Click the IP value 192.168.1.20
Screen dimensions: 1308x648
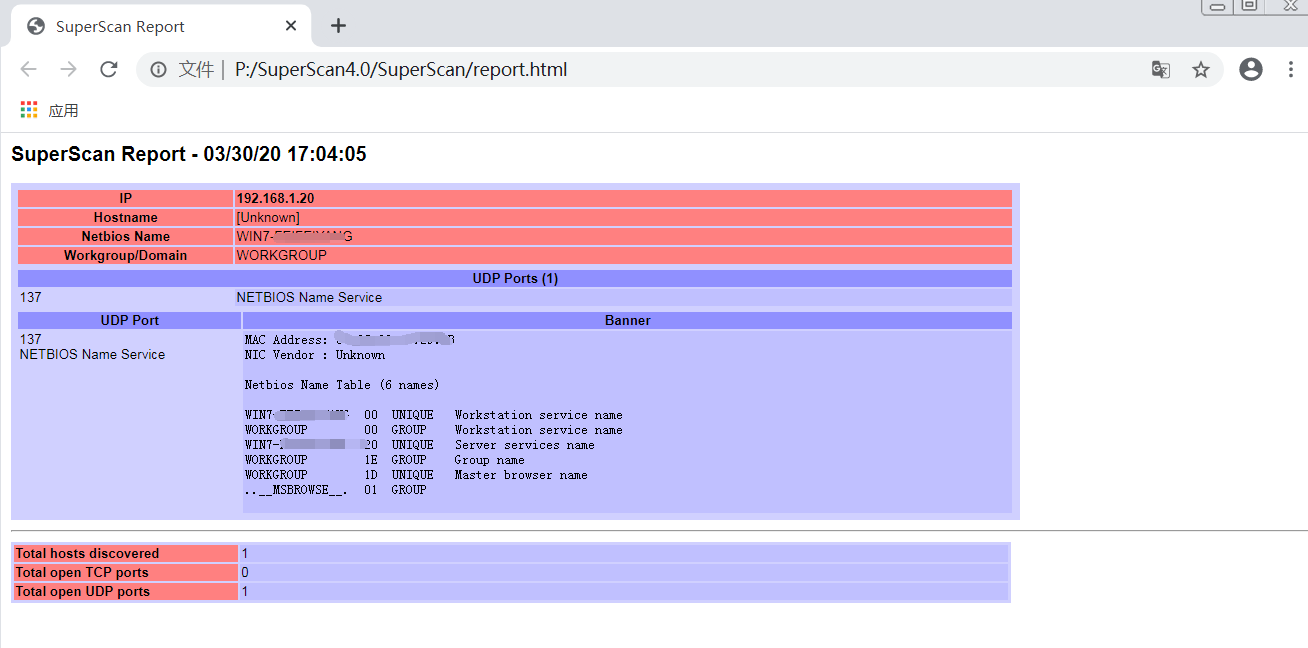point(275,199)
